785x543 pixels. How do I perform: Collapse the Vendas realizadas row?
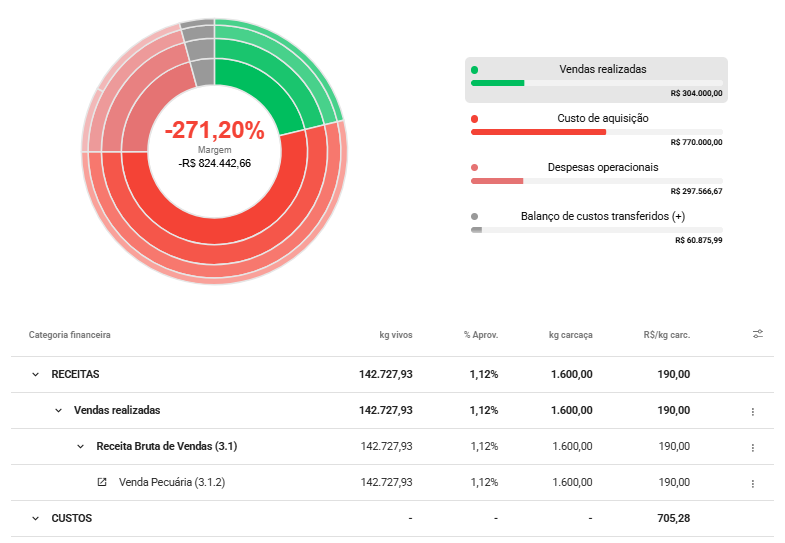pyautogui.click(x=58, y=410)
